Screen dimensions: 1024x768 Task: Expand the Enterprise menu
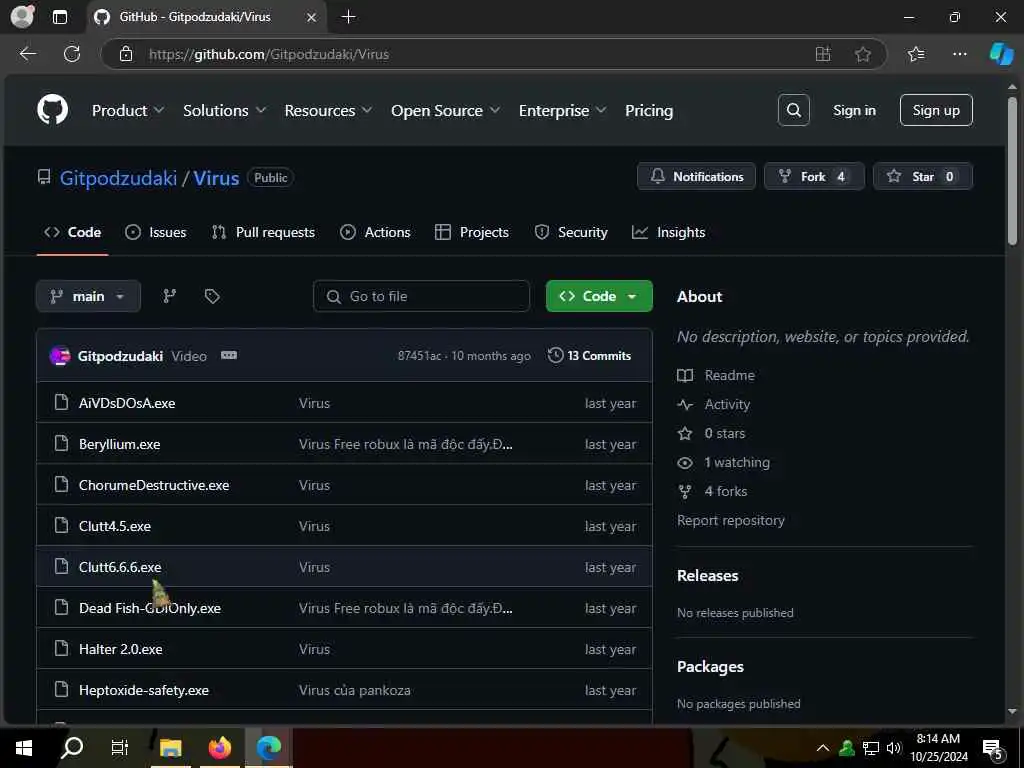[562, 110]
